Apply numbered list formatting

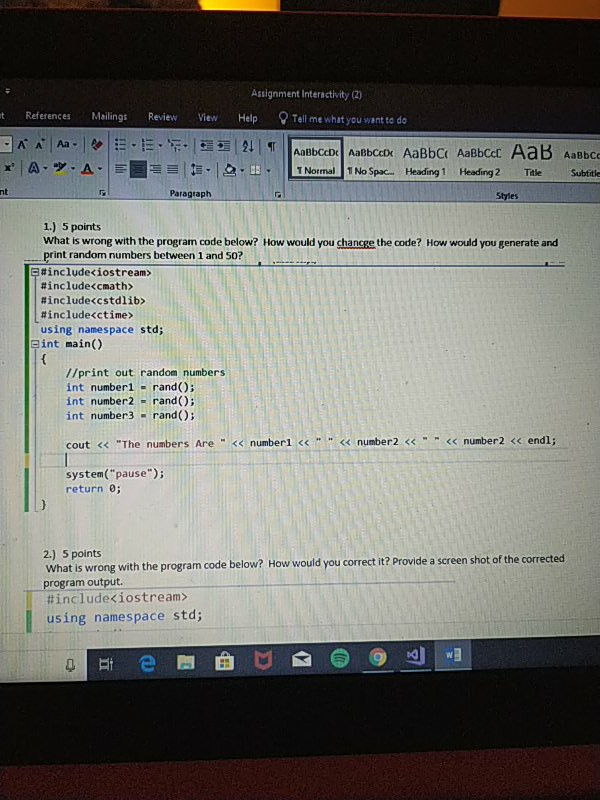point(147,145)
